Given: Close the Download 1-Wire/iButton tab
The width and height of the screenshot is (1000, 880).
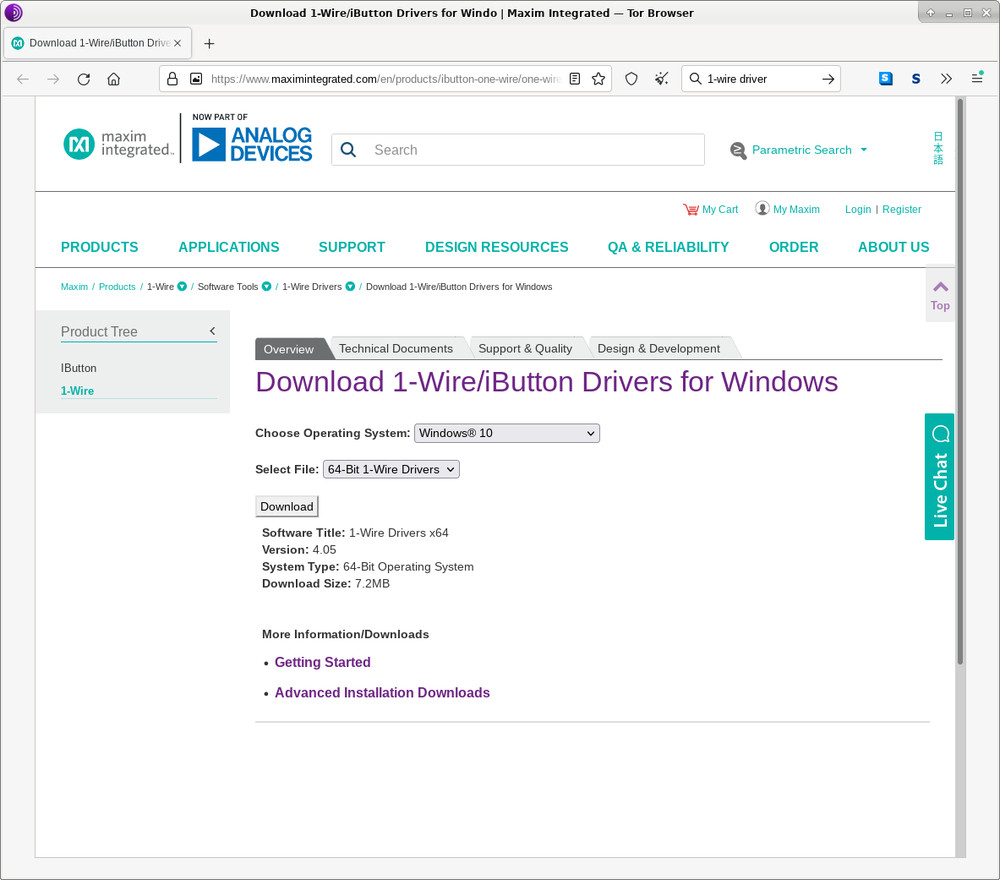Looking at the screenshot, I should [177, 43].
